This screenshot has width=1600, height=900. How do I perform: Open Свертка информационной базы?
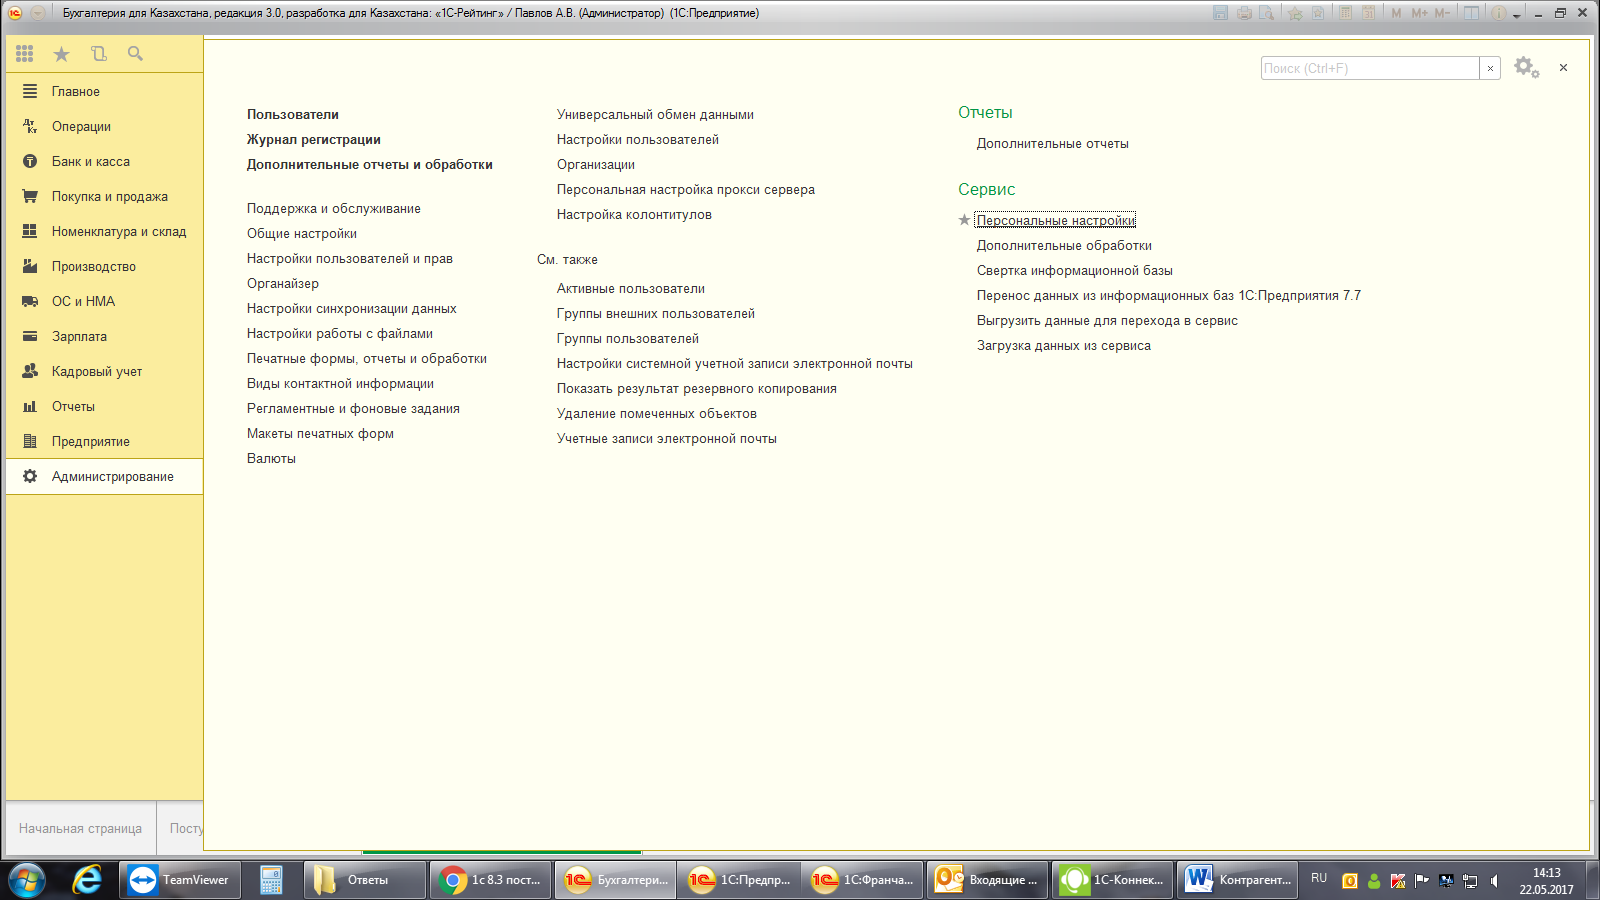pos(1075,270)
